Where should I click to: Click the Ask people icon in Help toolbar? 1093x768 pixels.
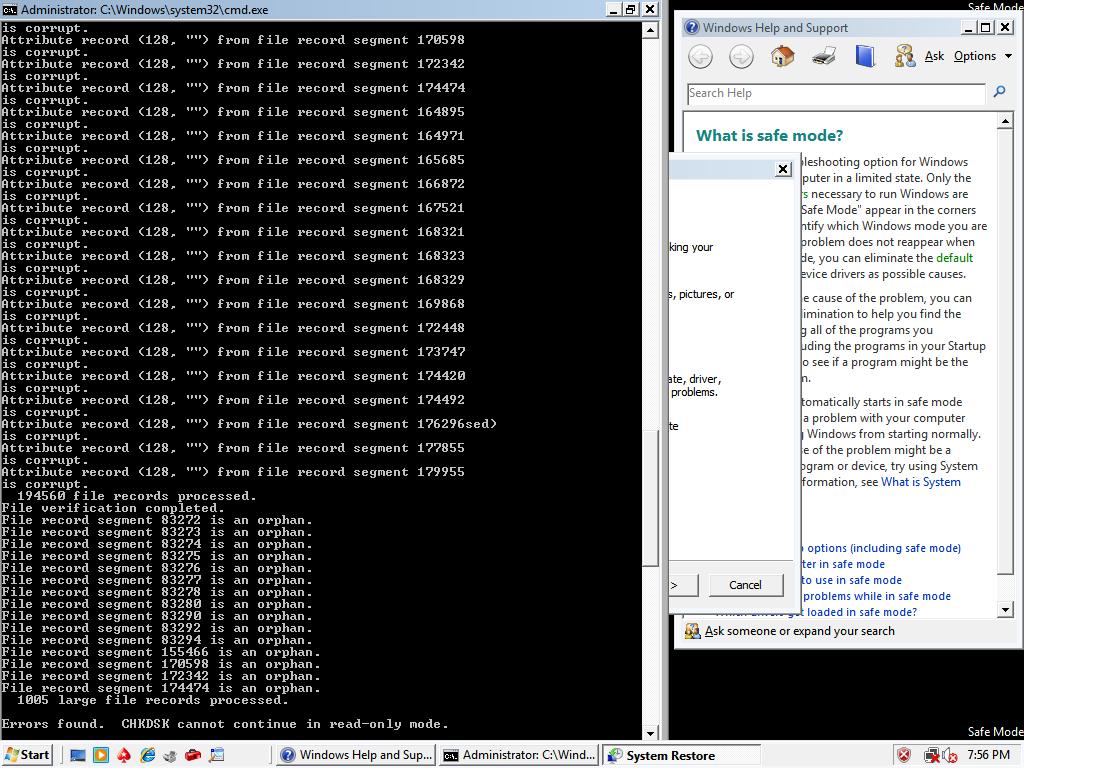point(905,56)
